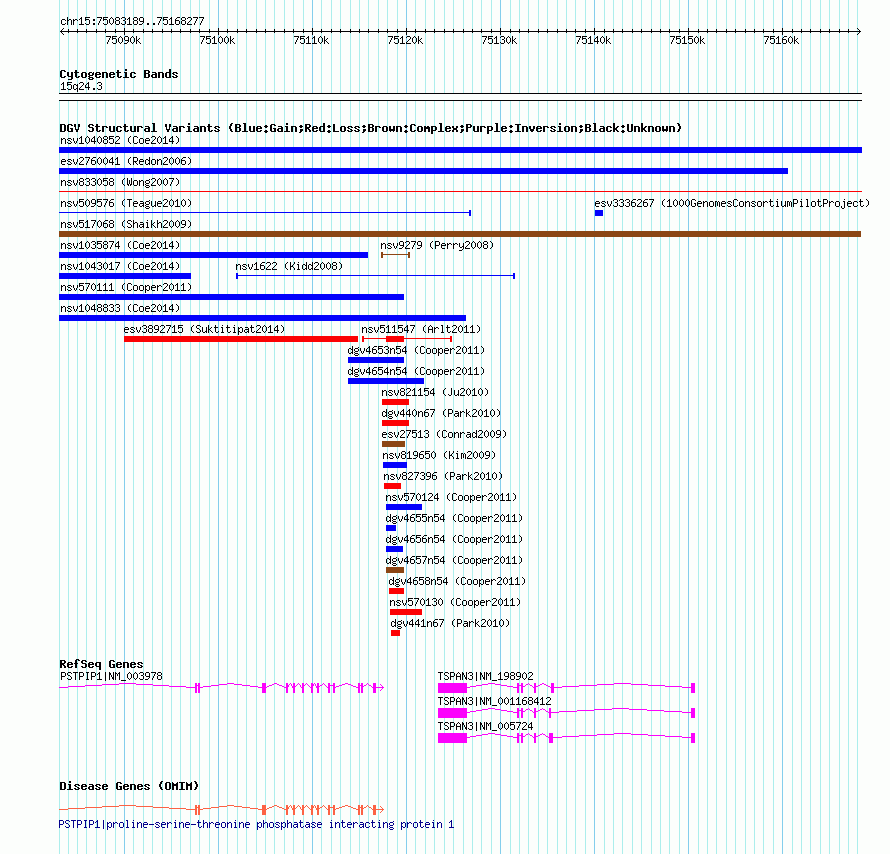Click the Cytogenetic Bands track title
This screenshot has height=854, width=890.
[x=119, y=74]
